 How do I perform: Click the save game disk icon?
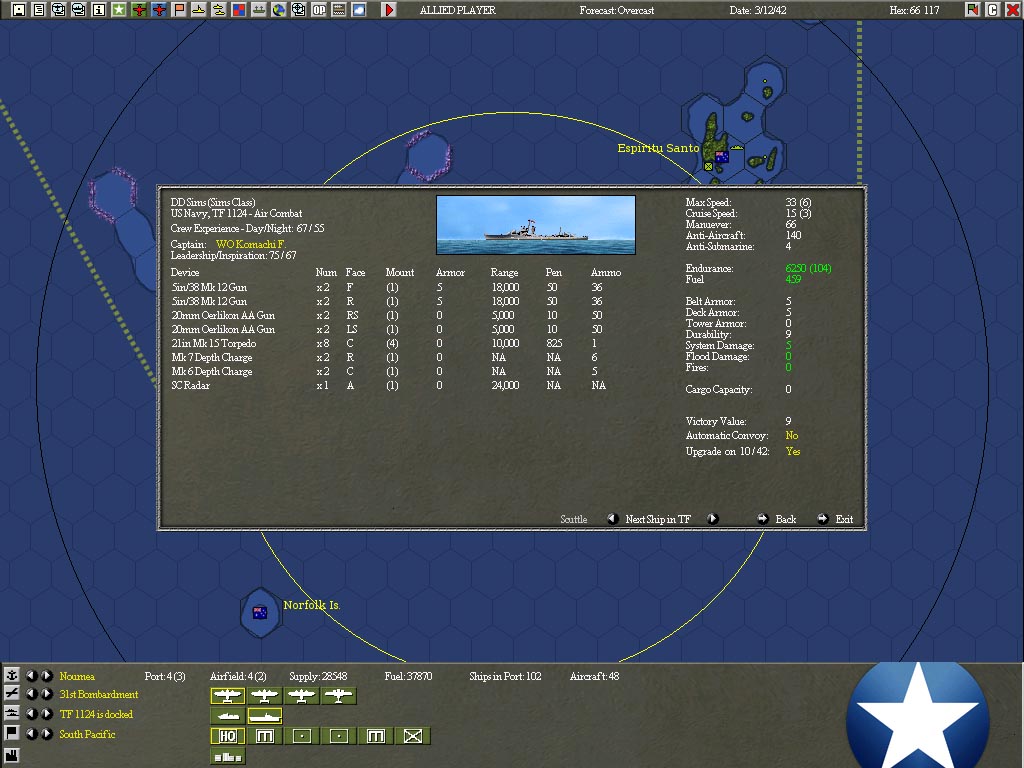pyautogui.click(x=18, y=10)
